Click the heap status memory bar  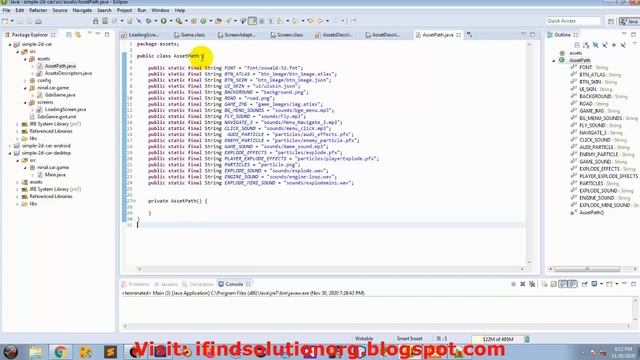497,339
